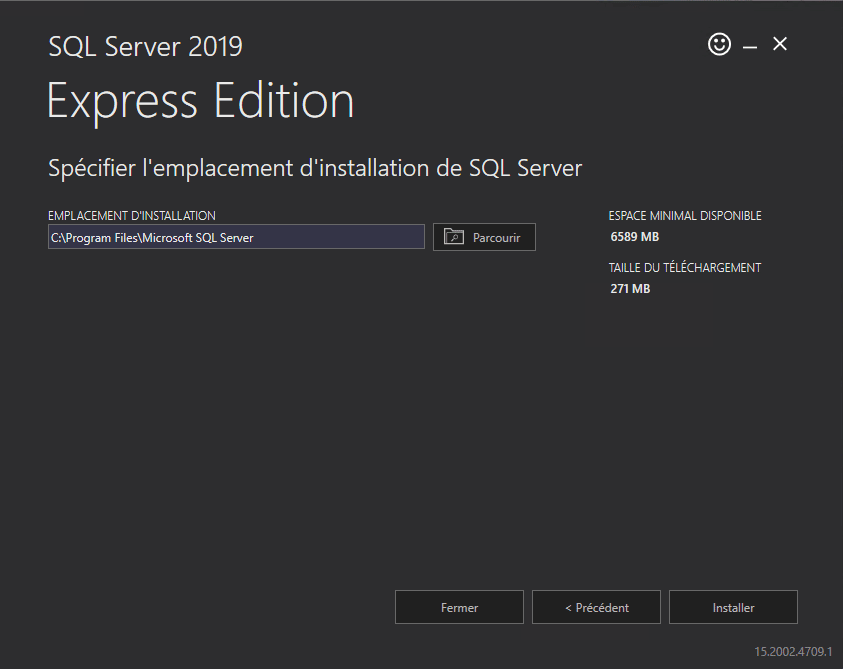Start installation with the Installer button

click(x=733, y=607)
